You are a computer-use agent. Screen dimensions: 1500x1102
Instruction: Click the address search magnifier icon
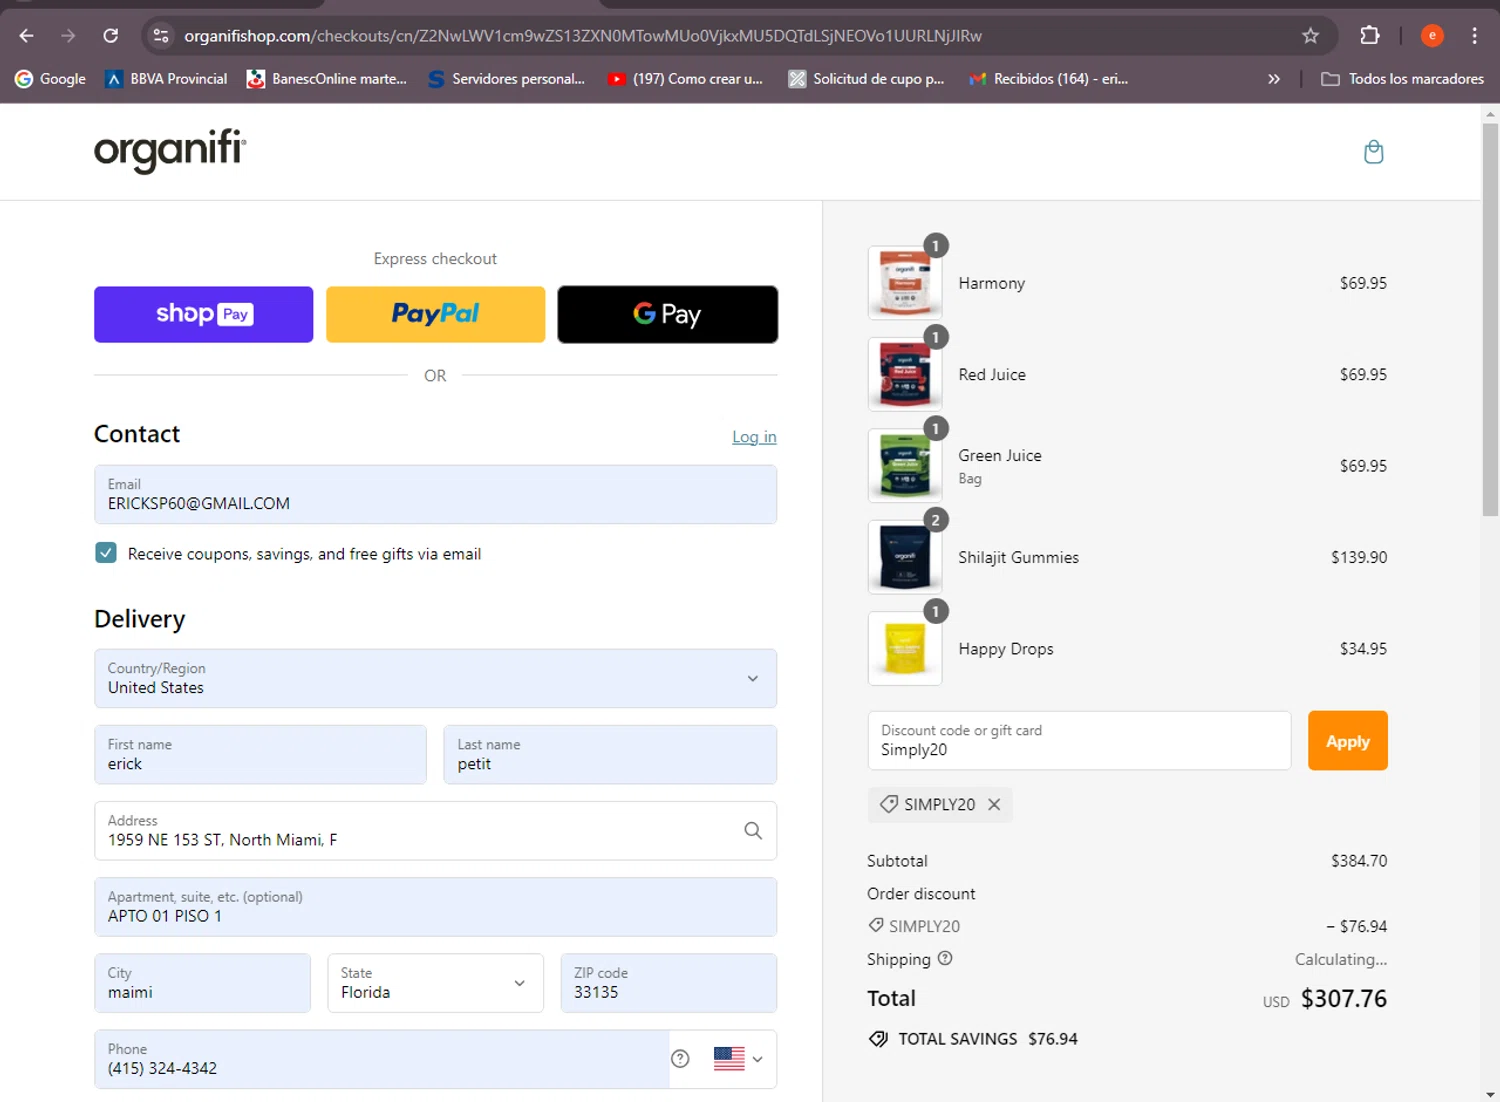pyautogui.click(x=753, y=831)
